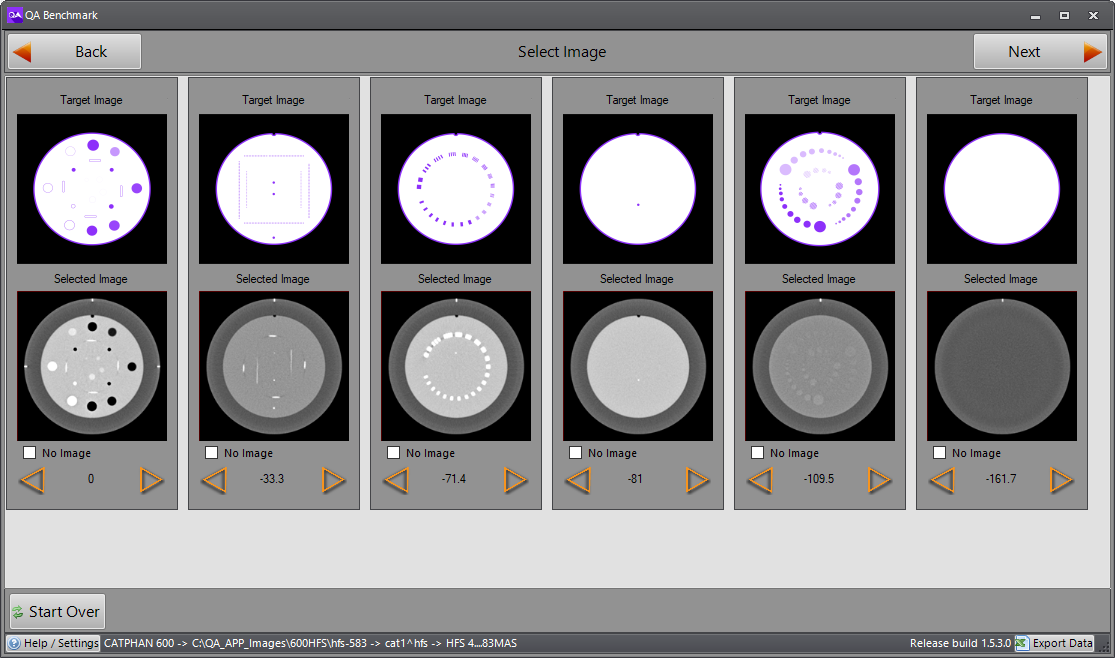This screenshot has width=1115, height=658.
Task: Click the selected image for slice -71.4
Action: (456, 366)
